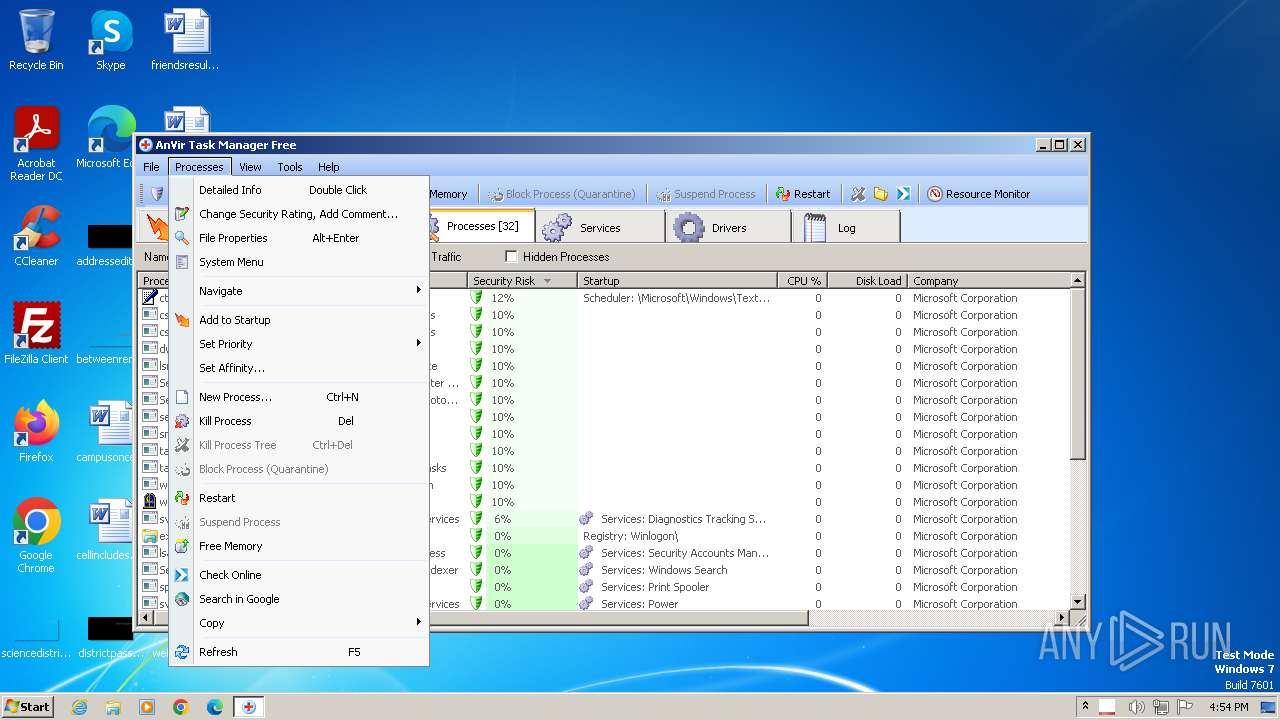Select Services: Windows Search startup entry
The width and height of the screenshot is (1280, 720).
coord(664,570)
